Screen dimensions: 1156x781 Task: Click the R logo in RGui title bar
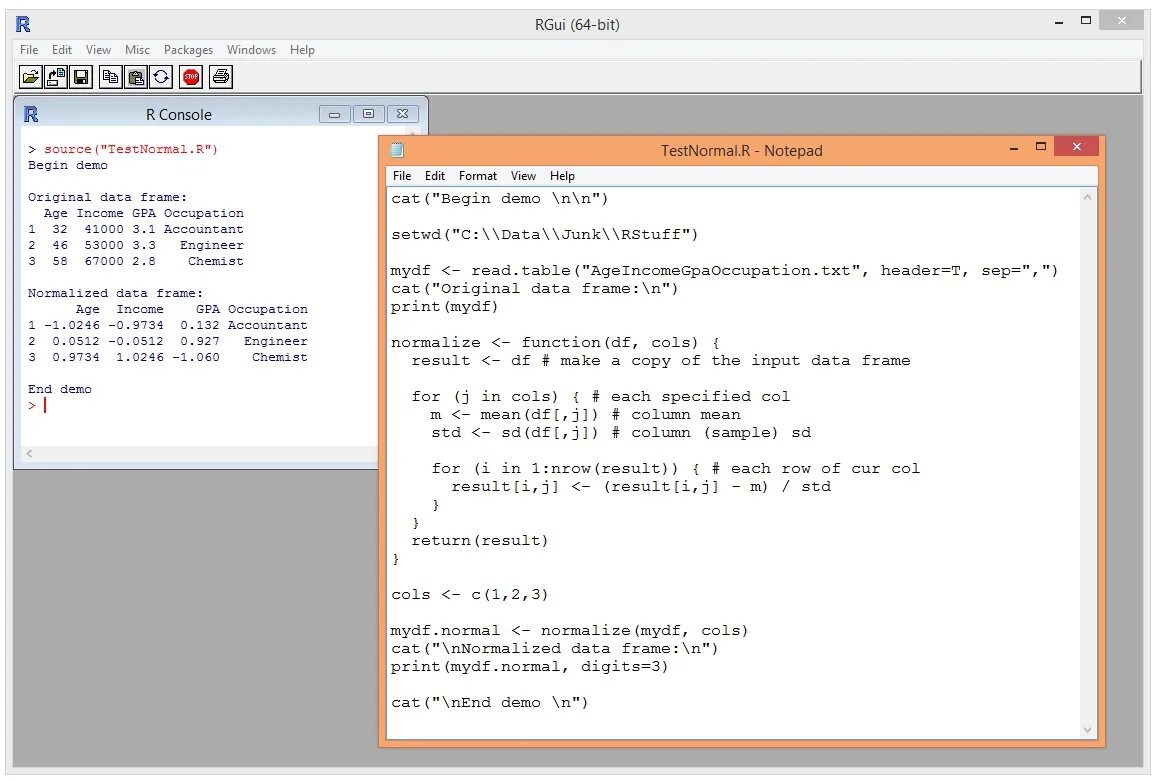(23, 24)
